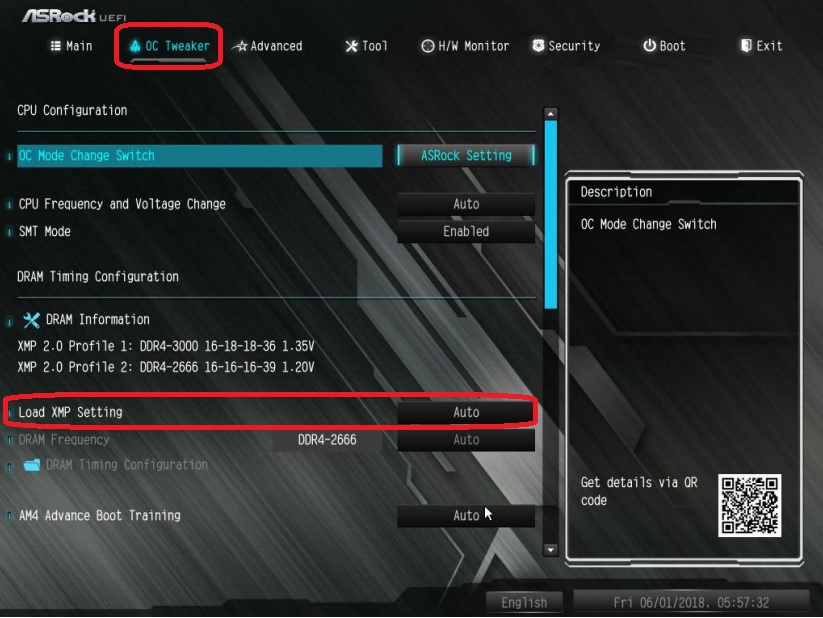Toggle SMT Mode Enabled value
This screenshot has height=618, width=823.
tap(466, 232)
